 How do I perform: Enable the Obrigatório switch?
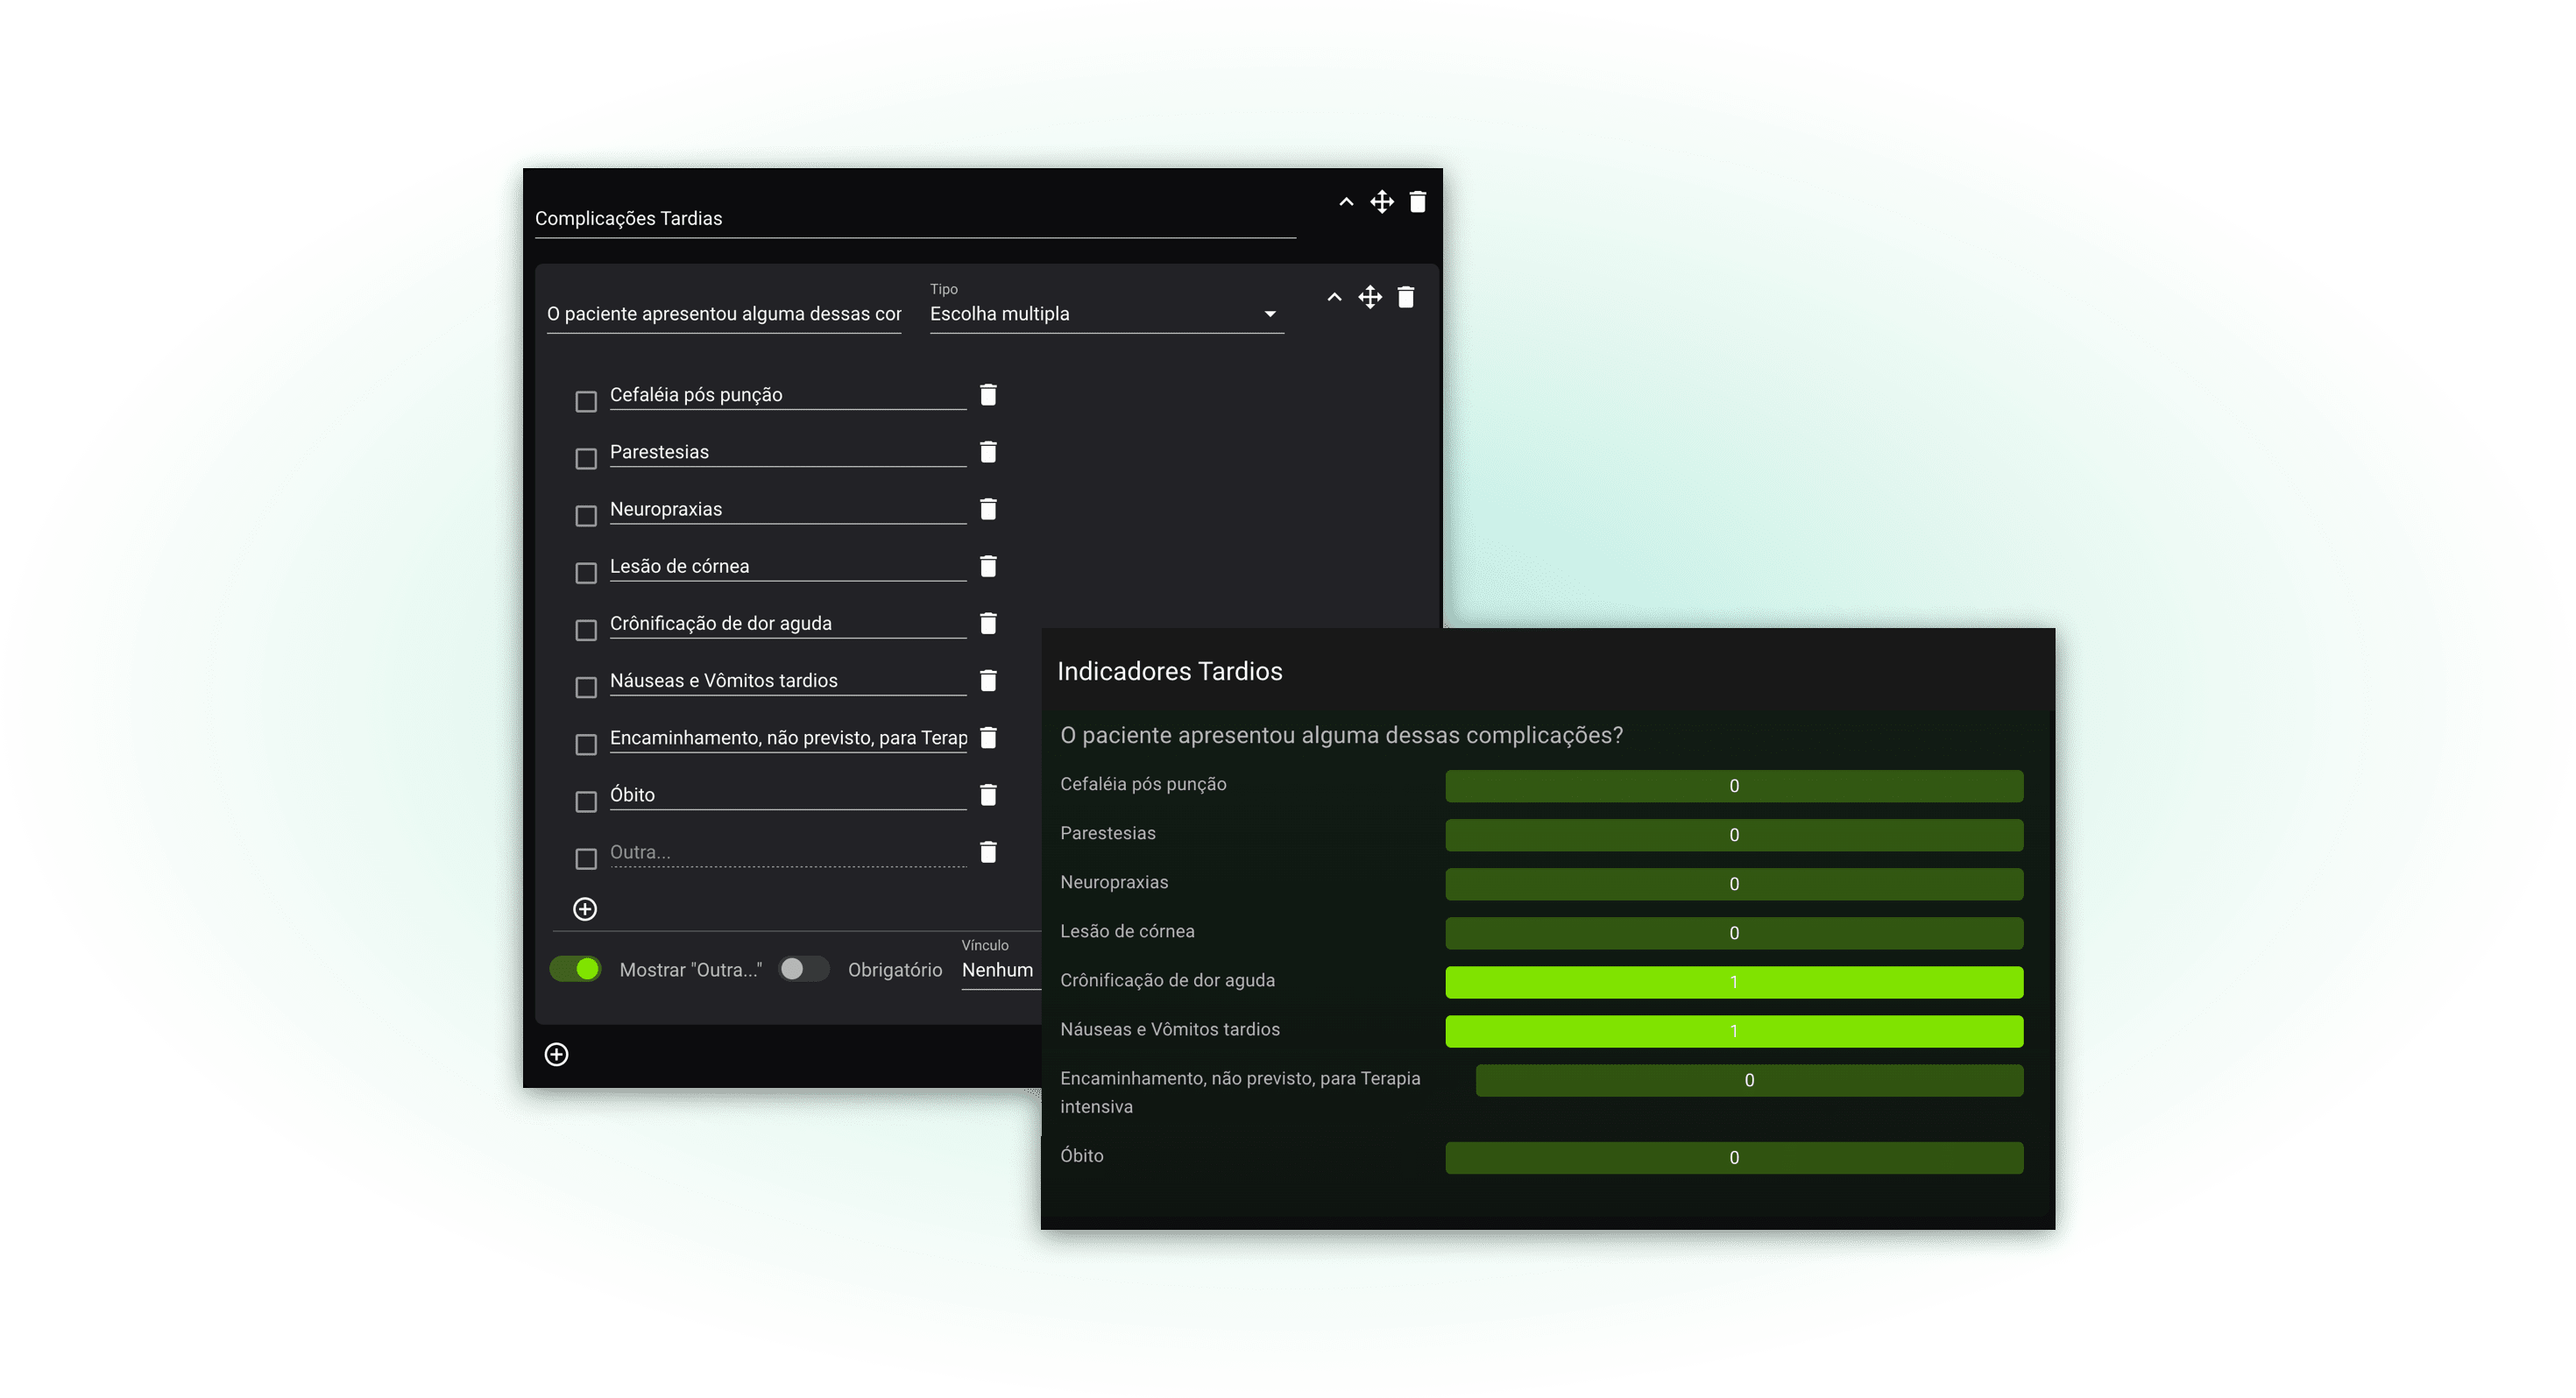click(804, 969)
